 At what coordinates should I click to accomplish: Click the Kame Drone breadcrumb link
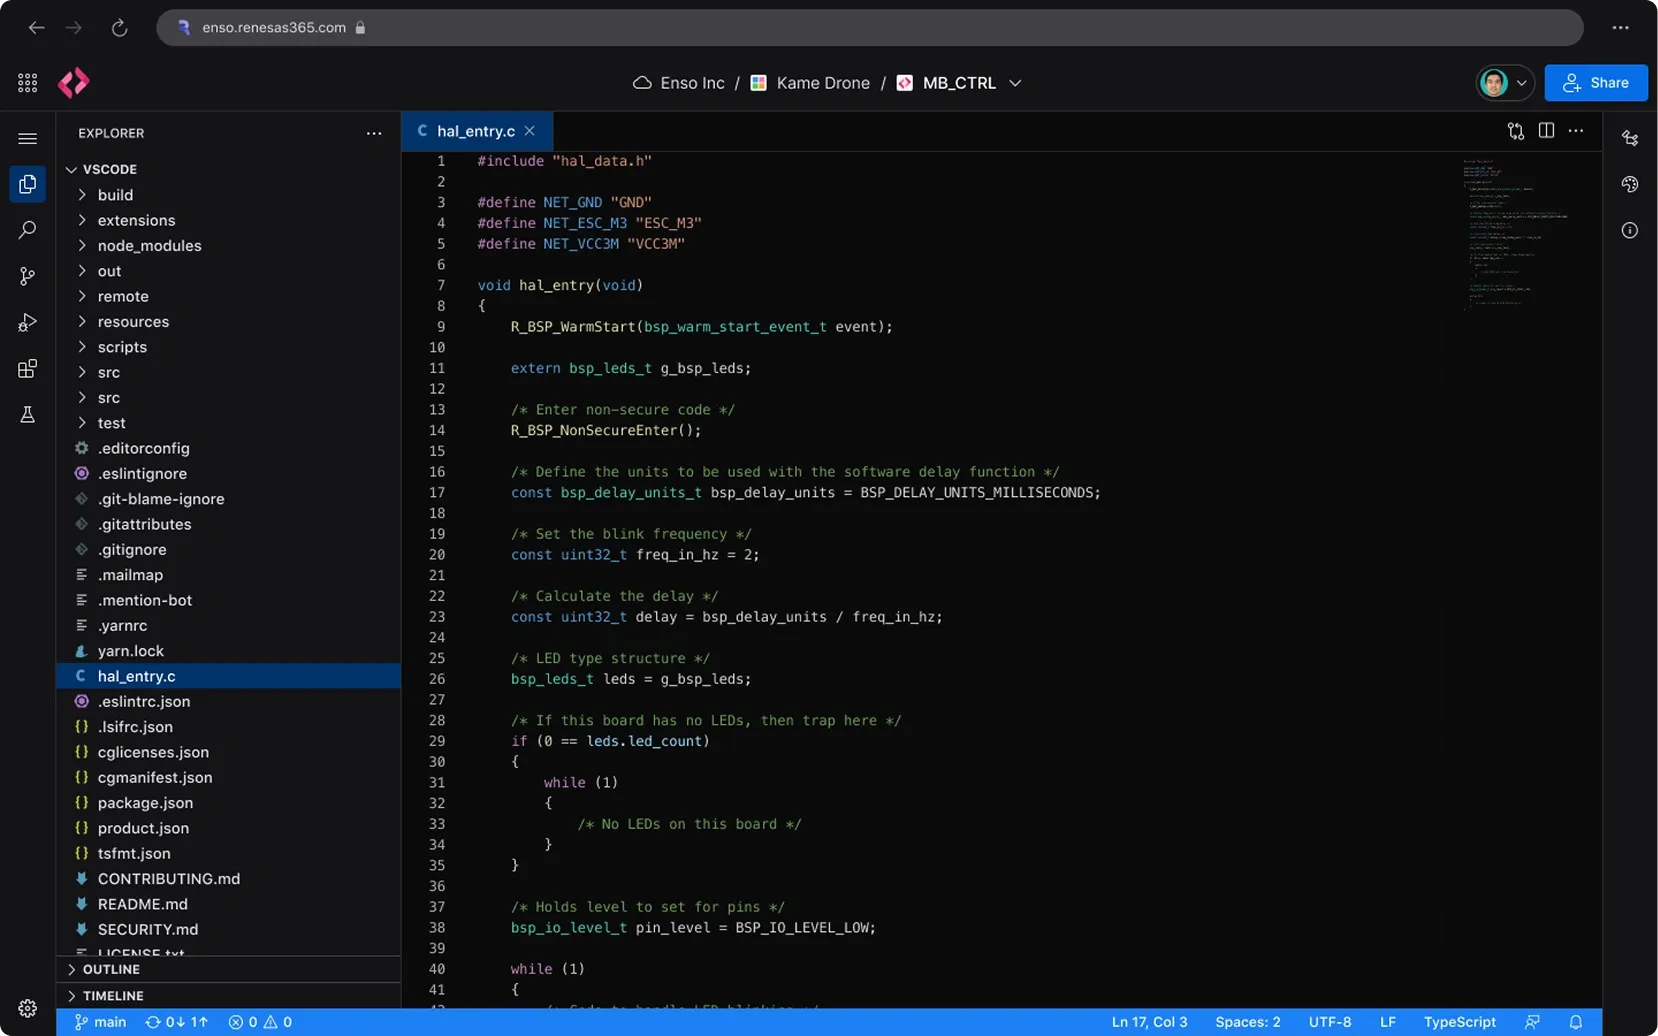[x=822, y=83]
